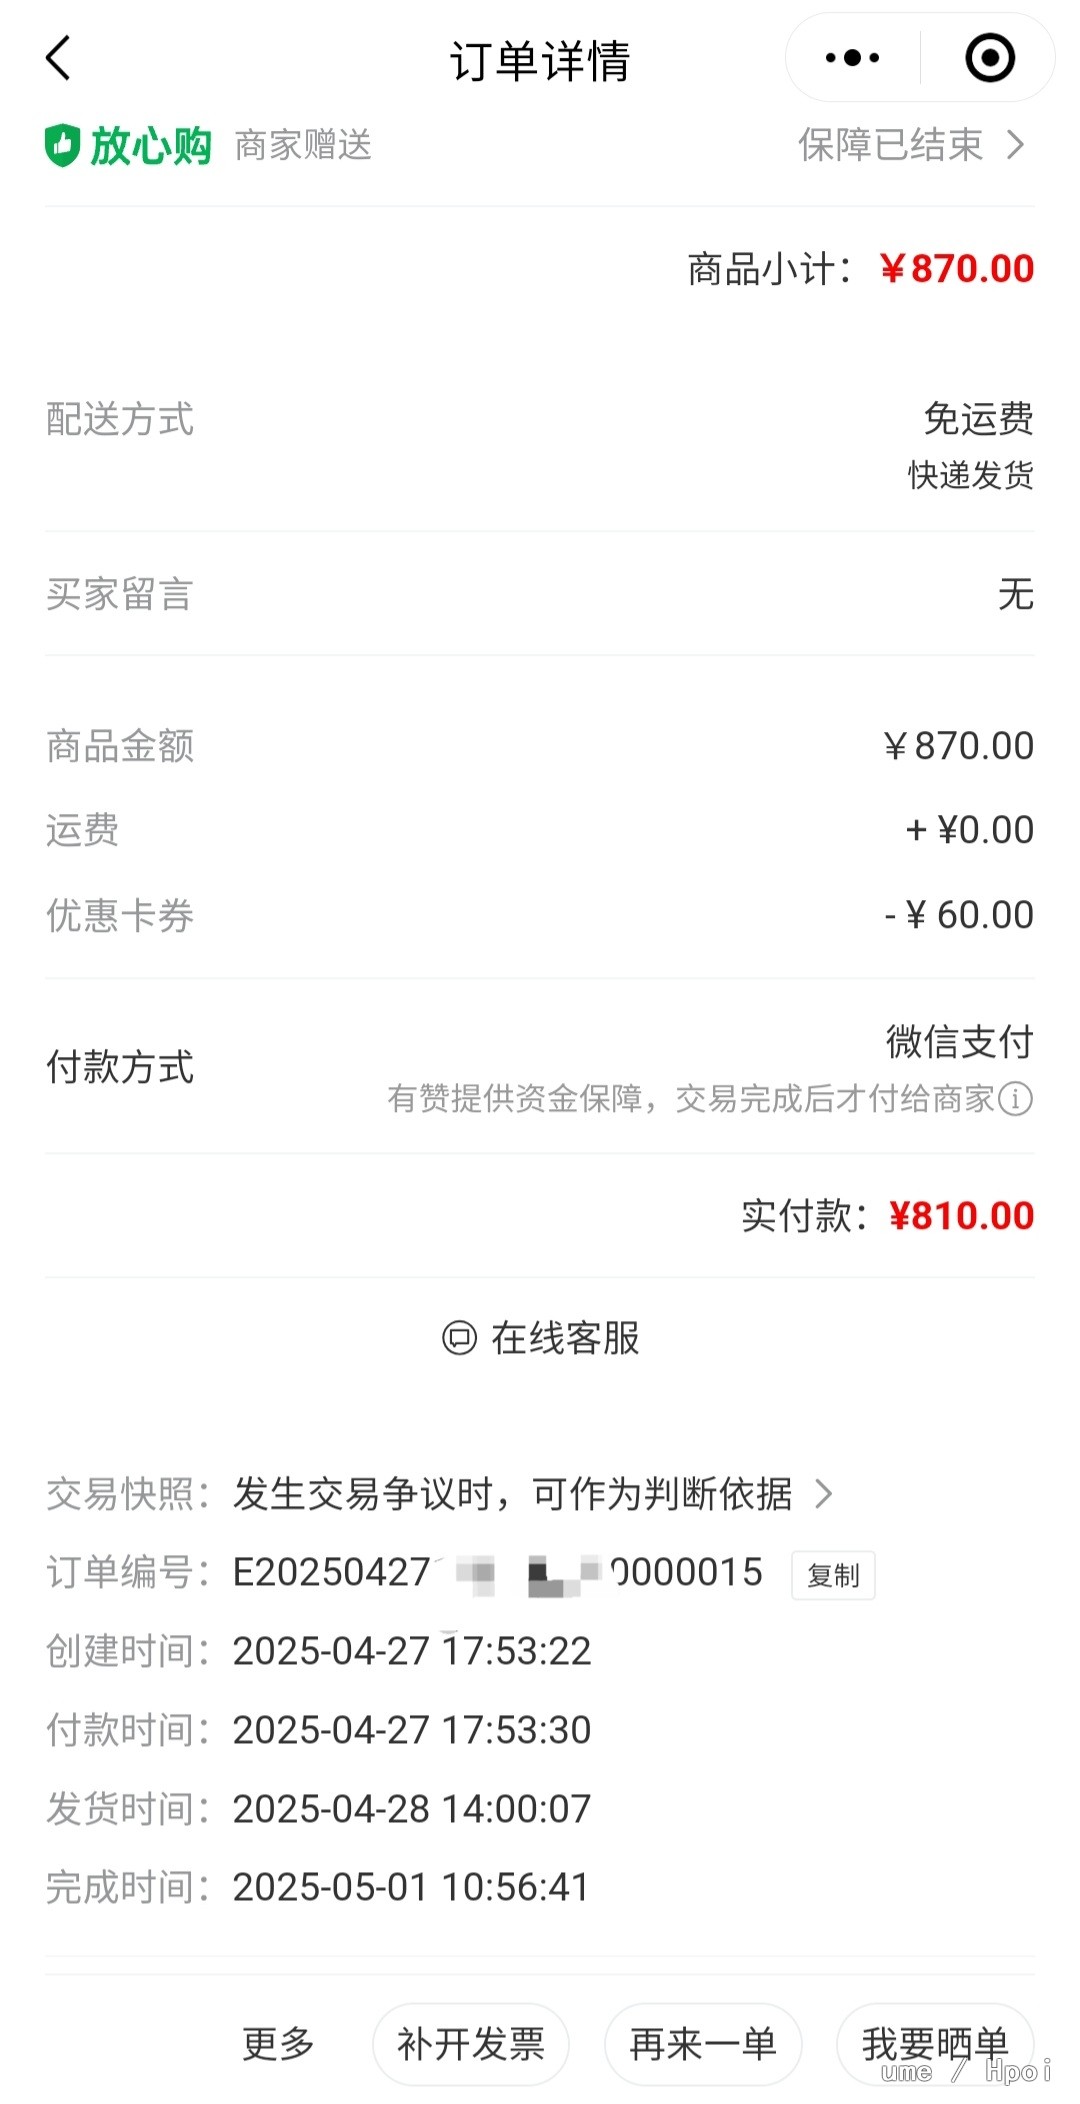Open the three-dot mini program menu
Image resolution: width=1080 pixels, height=2104 pixels.
852,58
